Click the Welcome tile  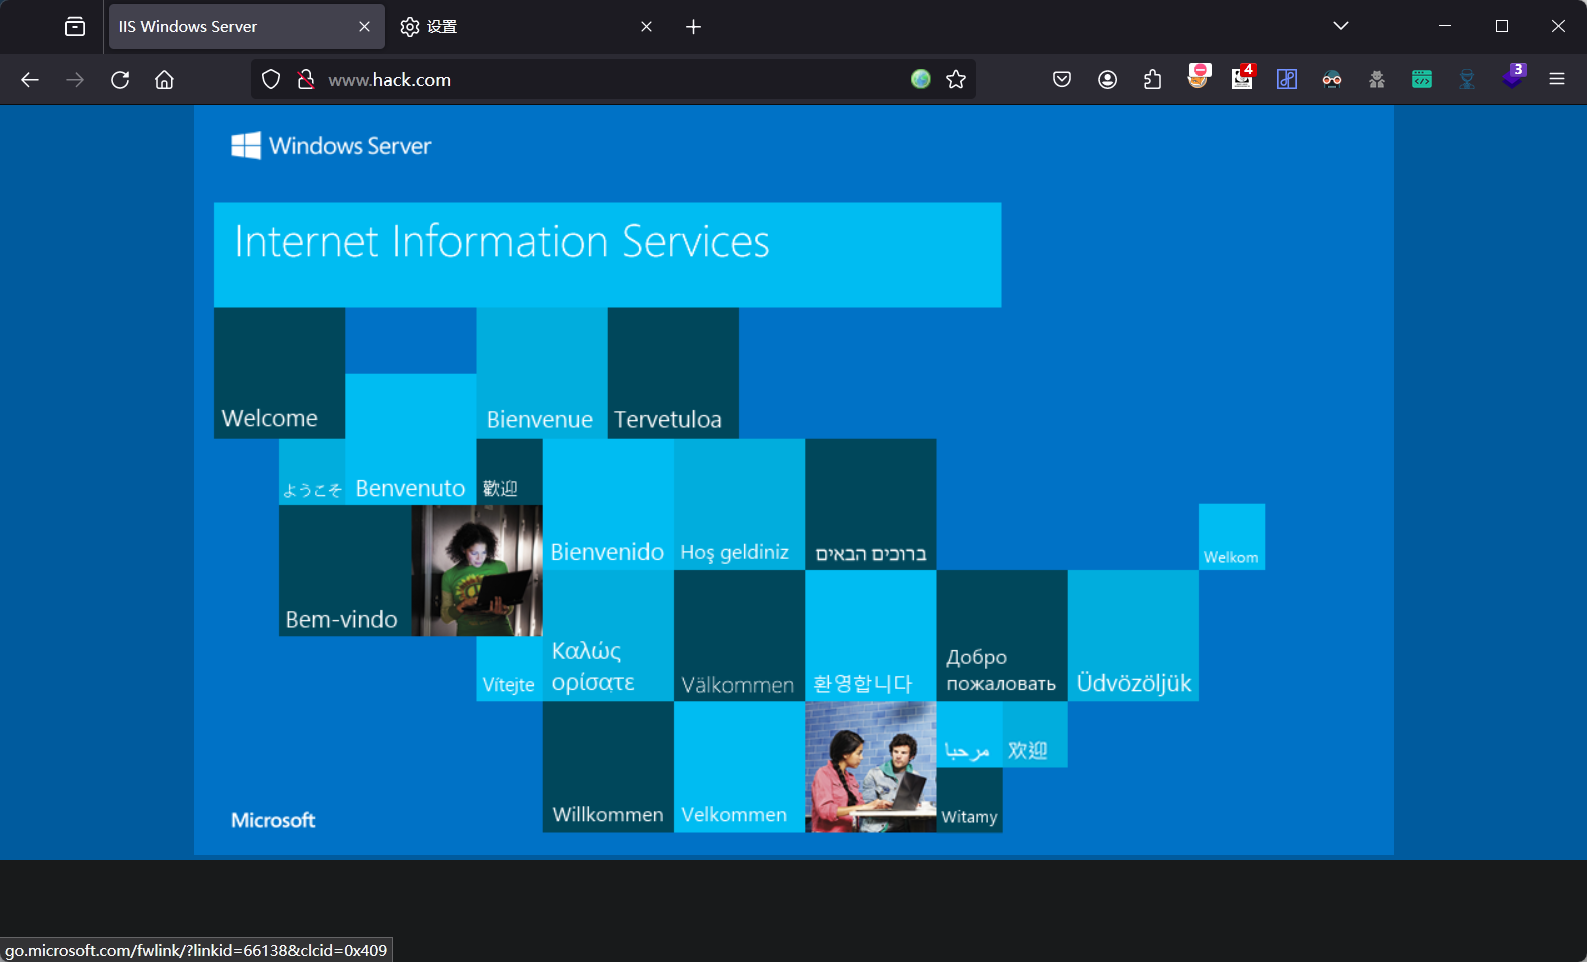[x=279, y=373]
